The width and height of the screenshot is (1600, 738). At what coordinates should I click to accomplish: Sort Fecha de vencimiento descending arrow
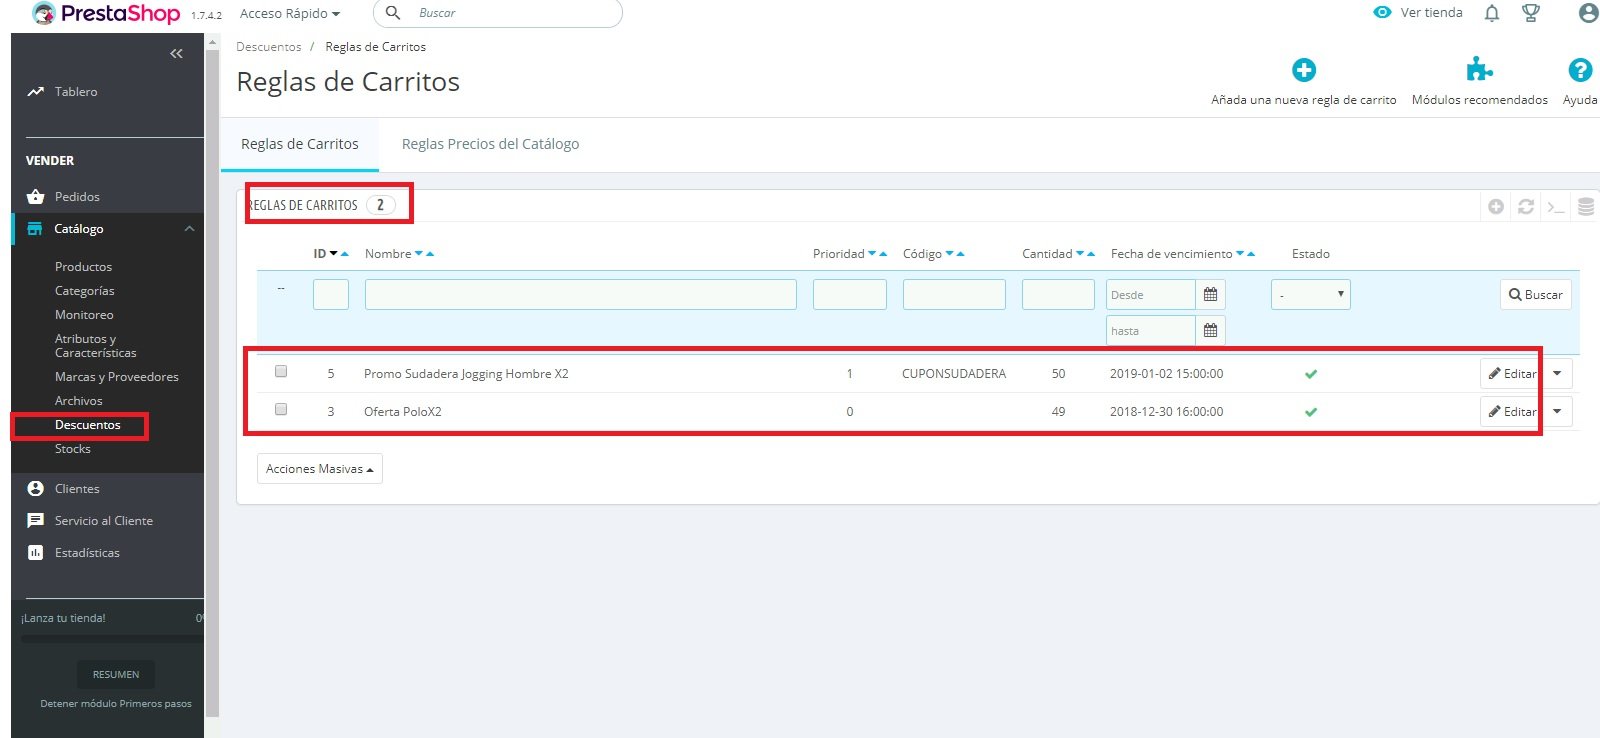1240,254
